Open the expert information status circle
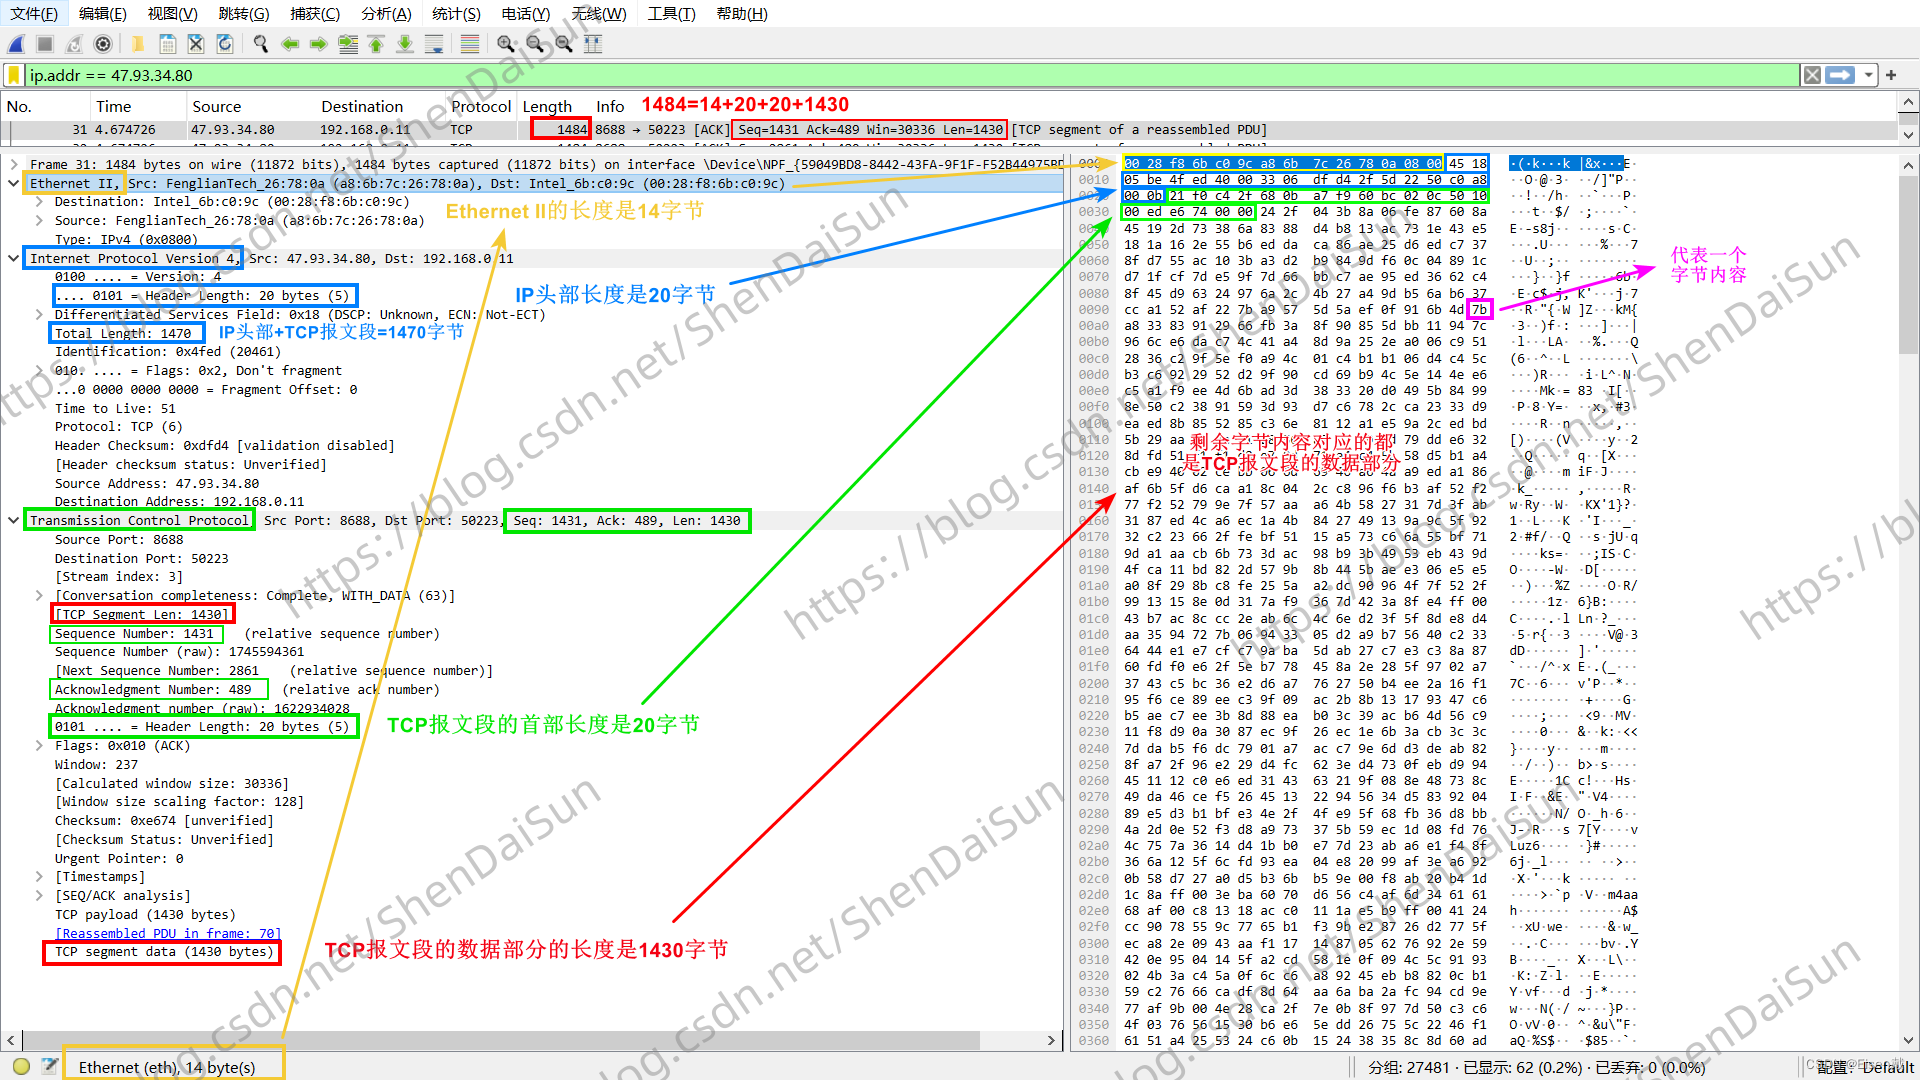The width and height of the screenshot is (1920, 1080). tap(21, 1066)
